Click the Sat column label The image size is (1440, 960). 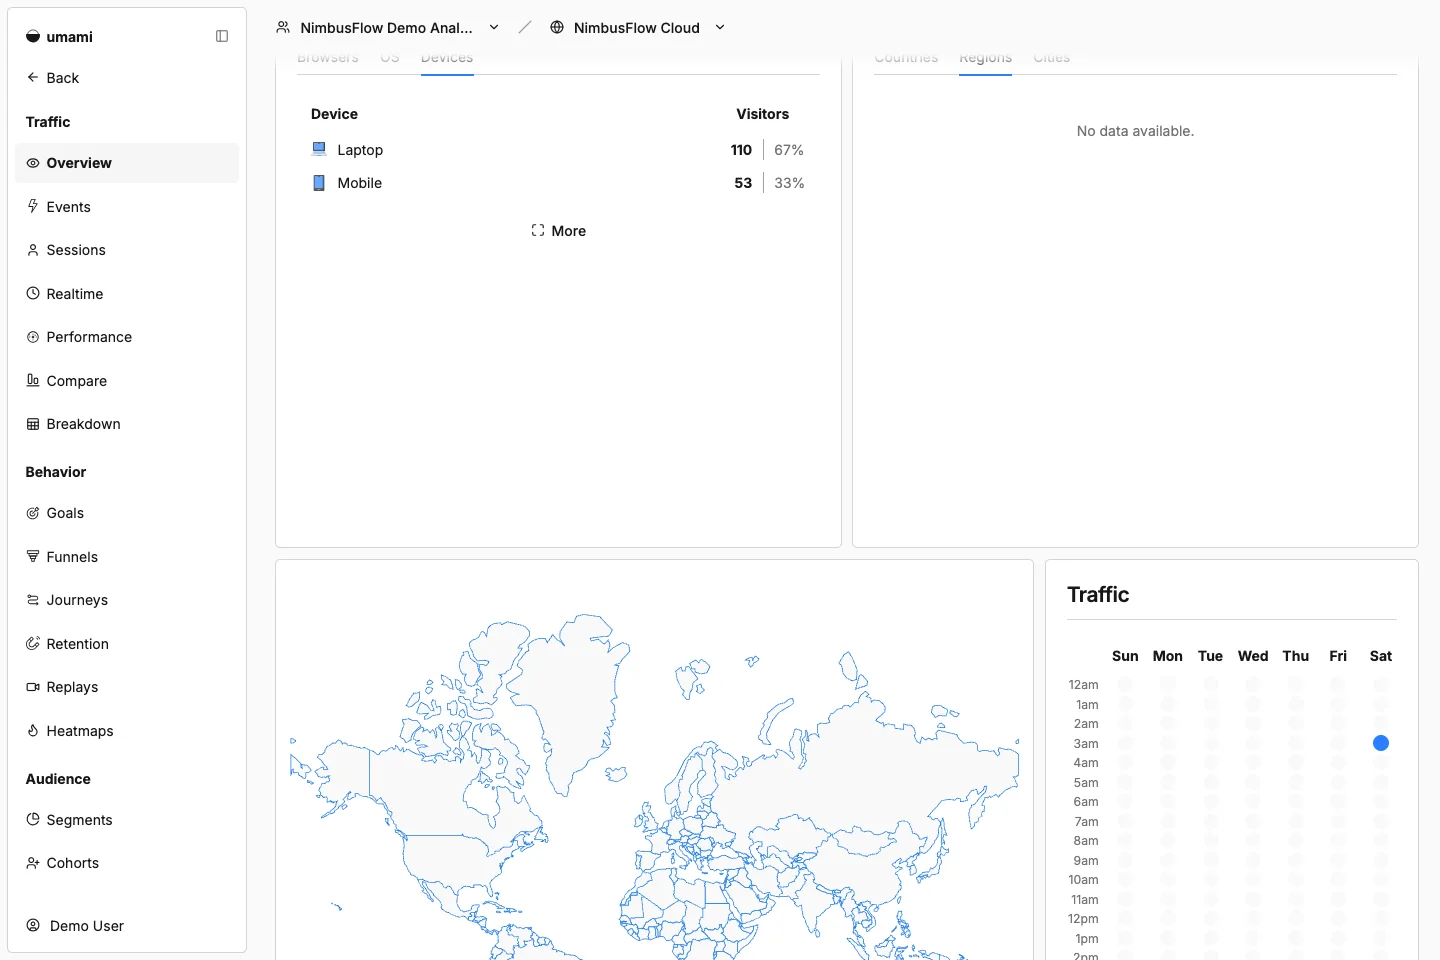click(x=1381, y=656)
